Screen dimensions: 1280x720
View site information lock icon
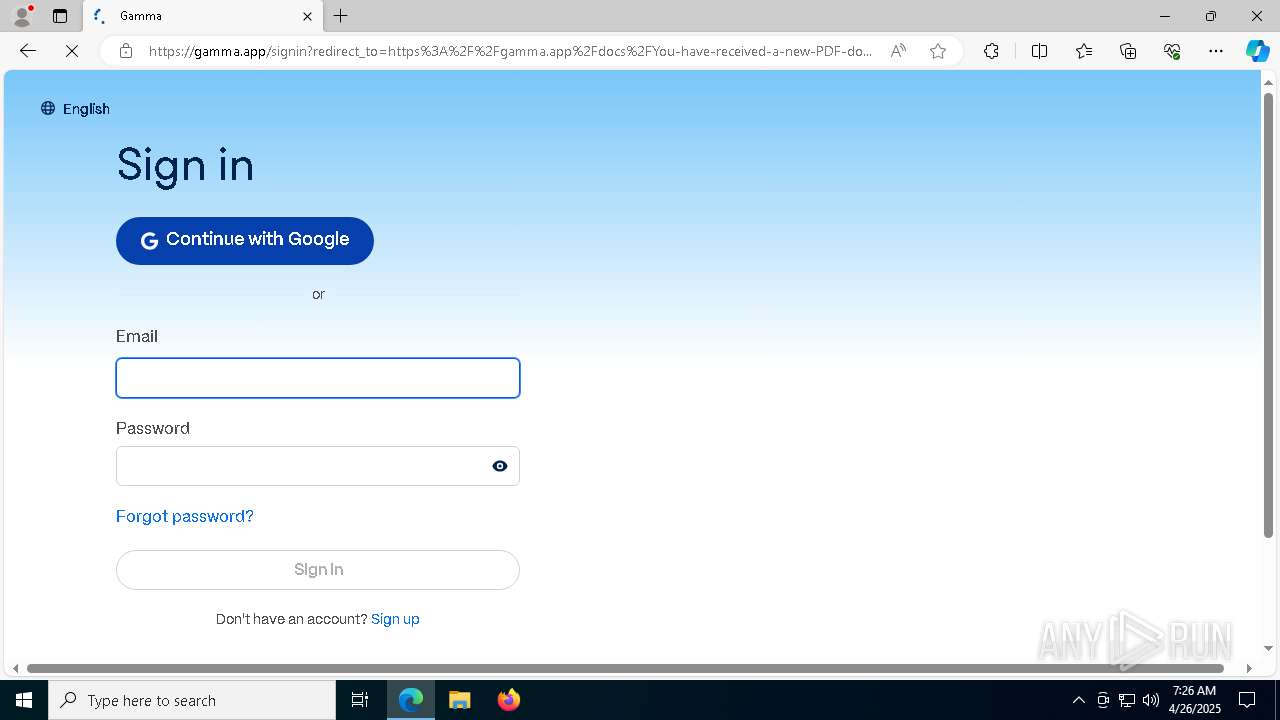(126, 51)
